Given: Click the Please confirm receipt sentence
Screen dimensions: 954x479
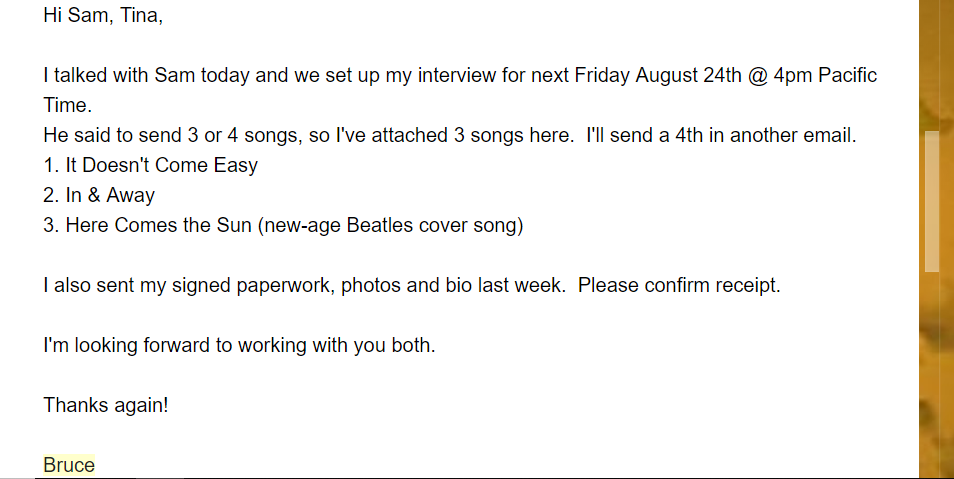Looking at the screenshot, I should (x=679, y=285).
